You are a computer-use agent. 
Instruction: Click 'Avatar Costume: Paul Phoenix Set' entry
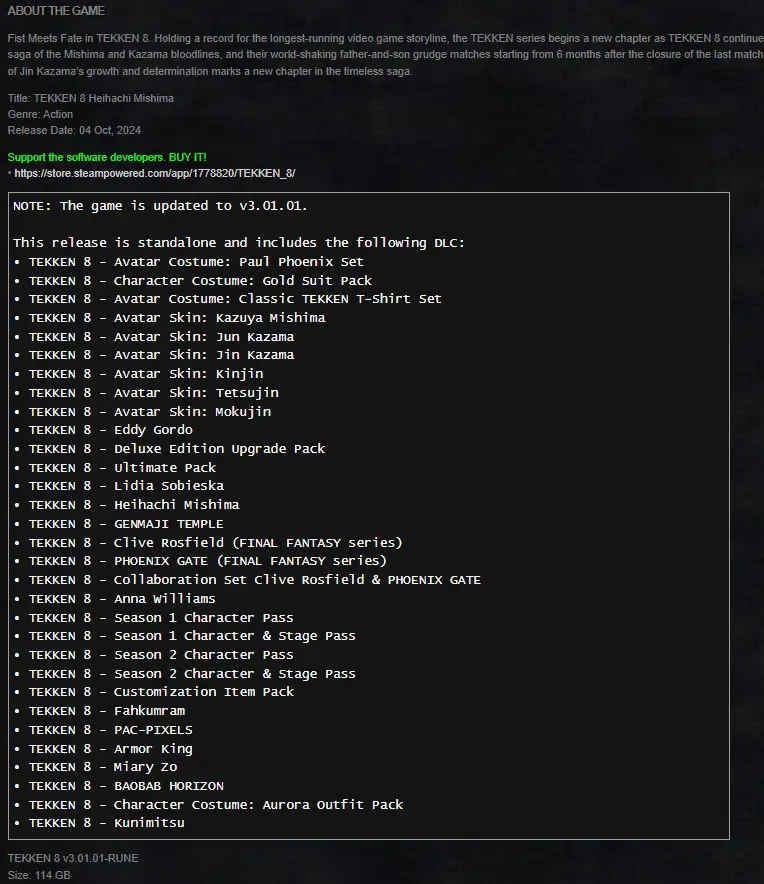point(196,262)
